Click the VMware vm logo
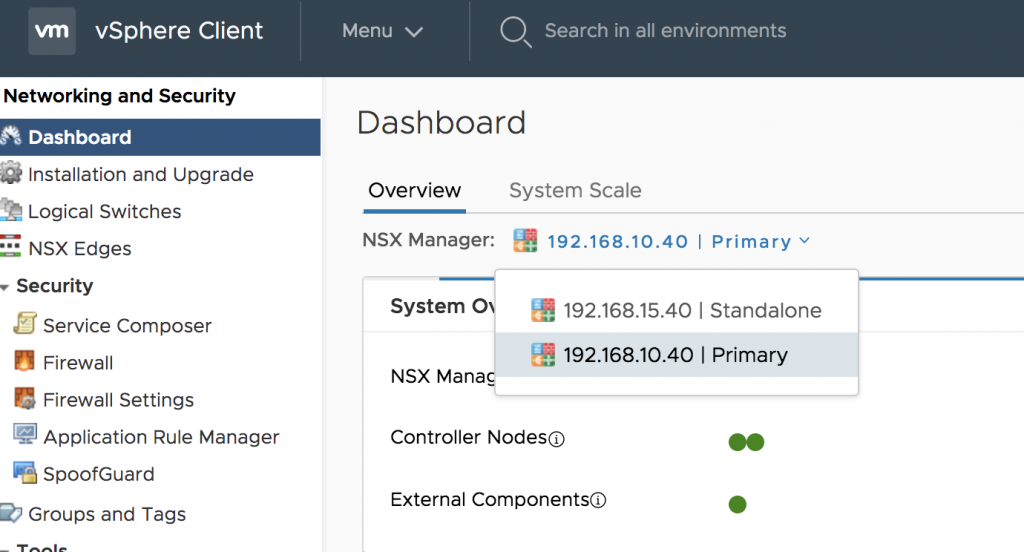Viewport: 1024px width, 552px height. pos(52,31)
